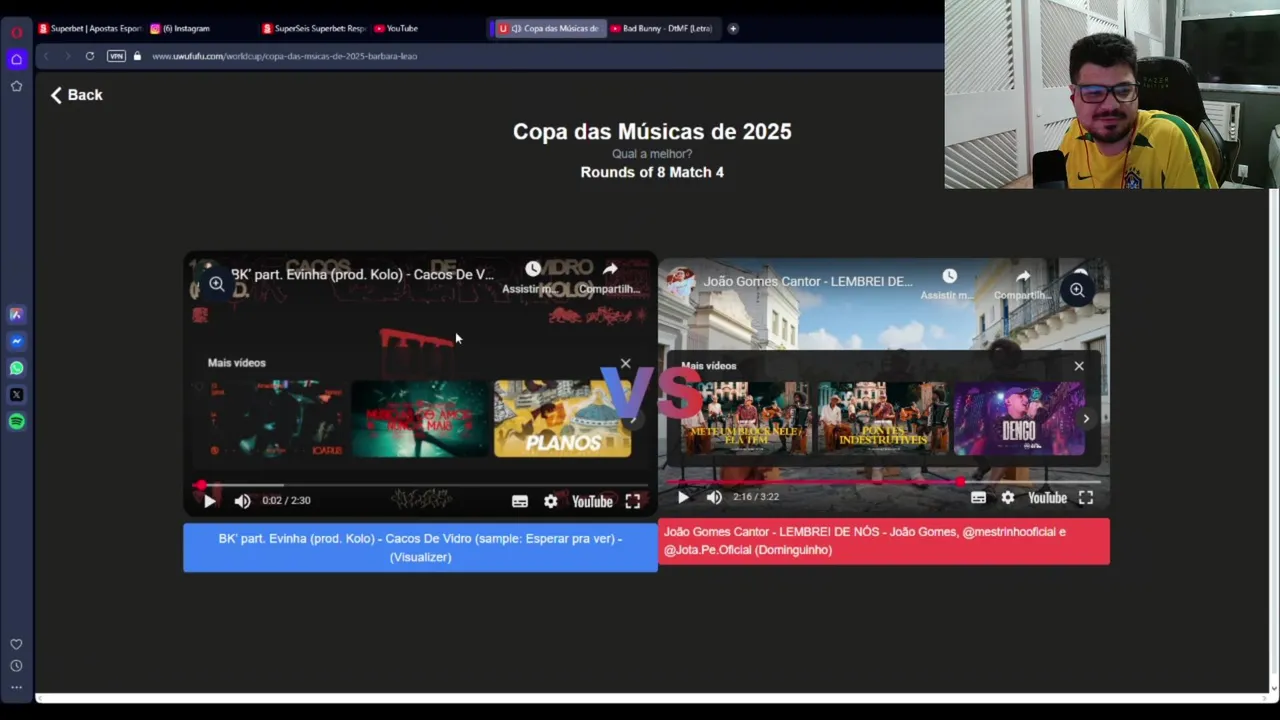The image size is (1280, 720).
Task: Toggle subtitles on the João Gomes video
Action: 978,497
